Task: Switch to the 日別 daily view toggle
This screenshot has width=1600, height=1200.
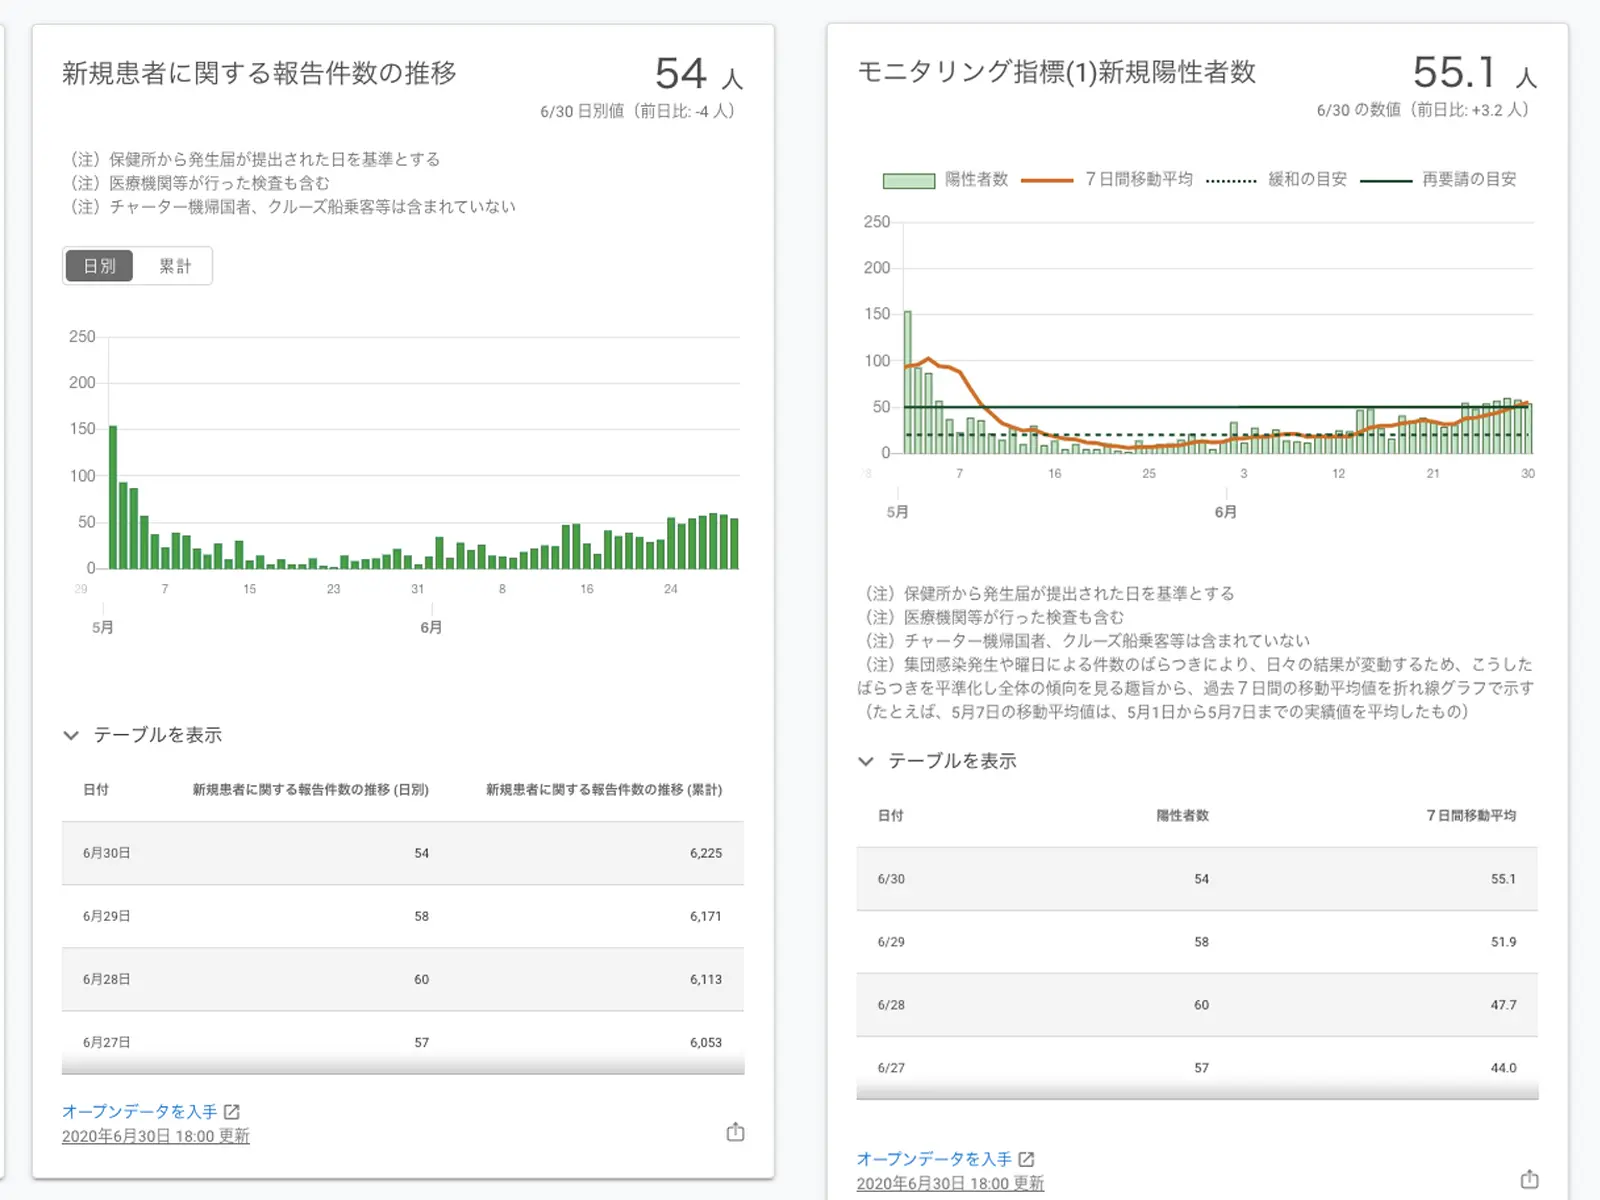Action: (x=99, y=266)
